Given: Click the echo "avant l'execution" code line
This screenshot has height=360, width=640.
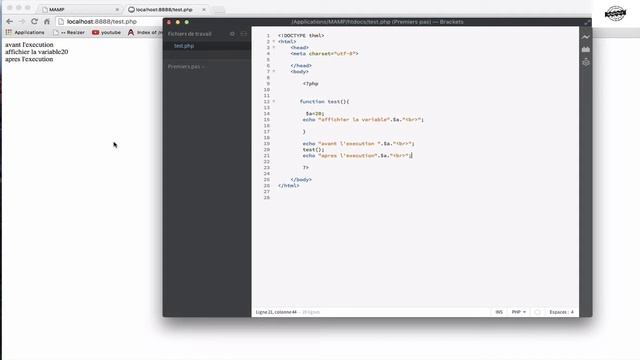Looking at the screenshot, I should [x=358, y=144].
